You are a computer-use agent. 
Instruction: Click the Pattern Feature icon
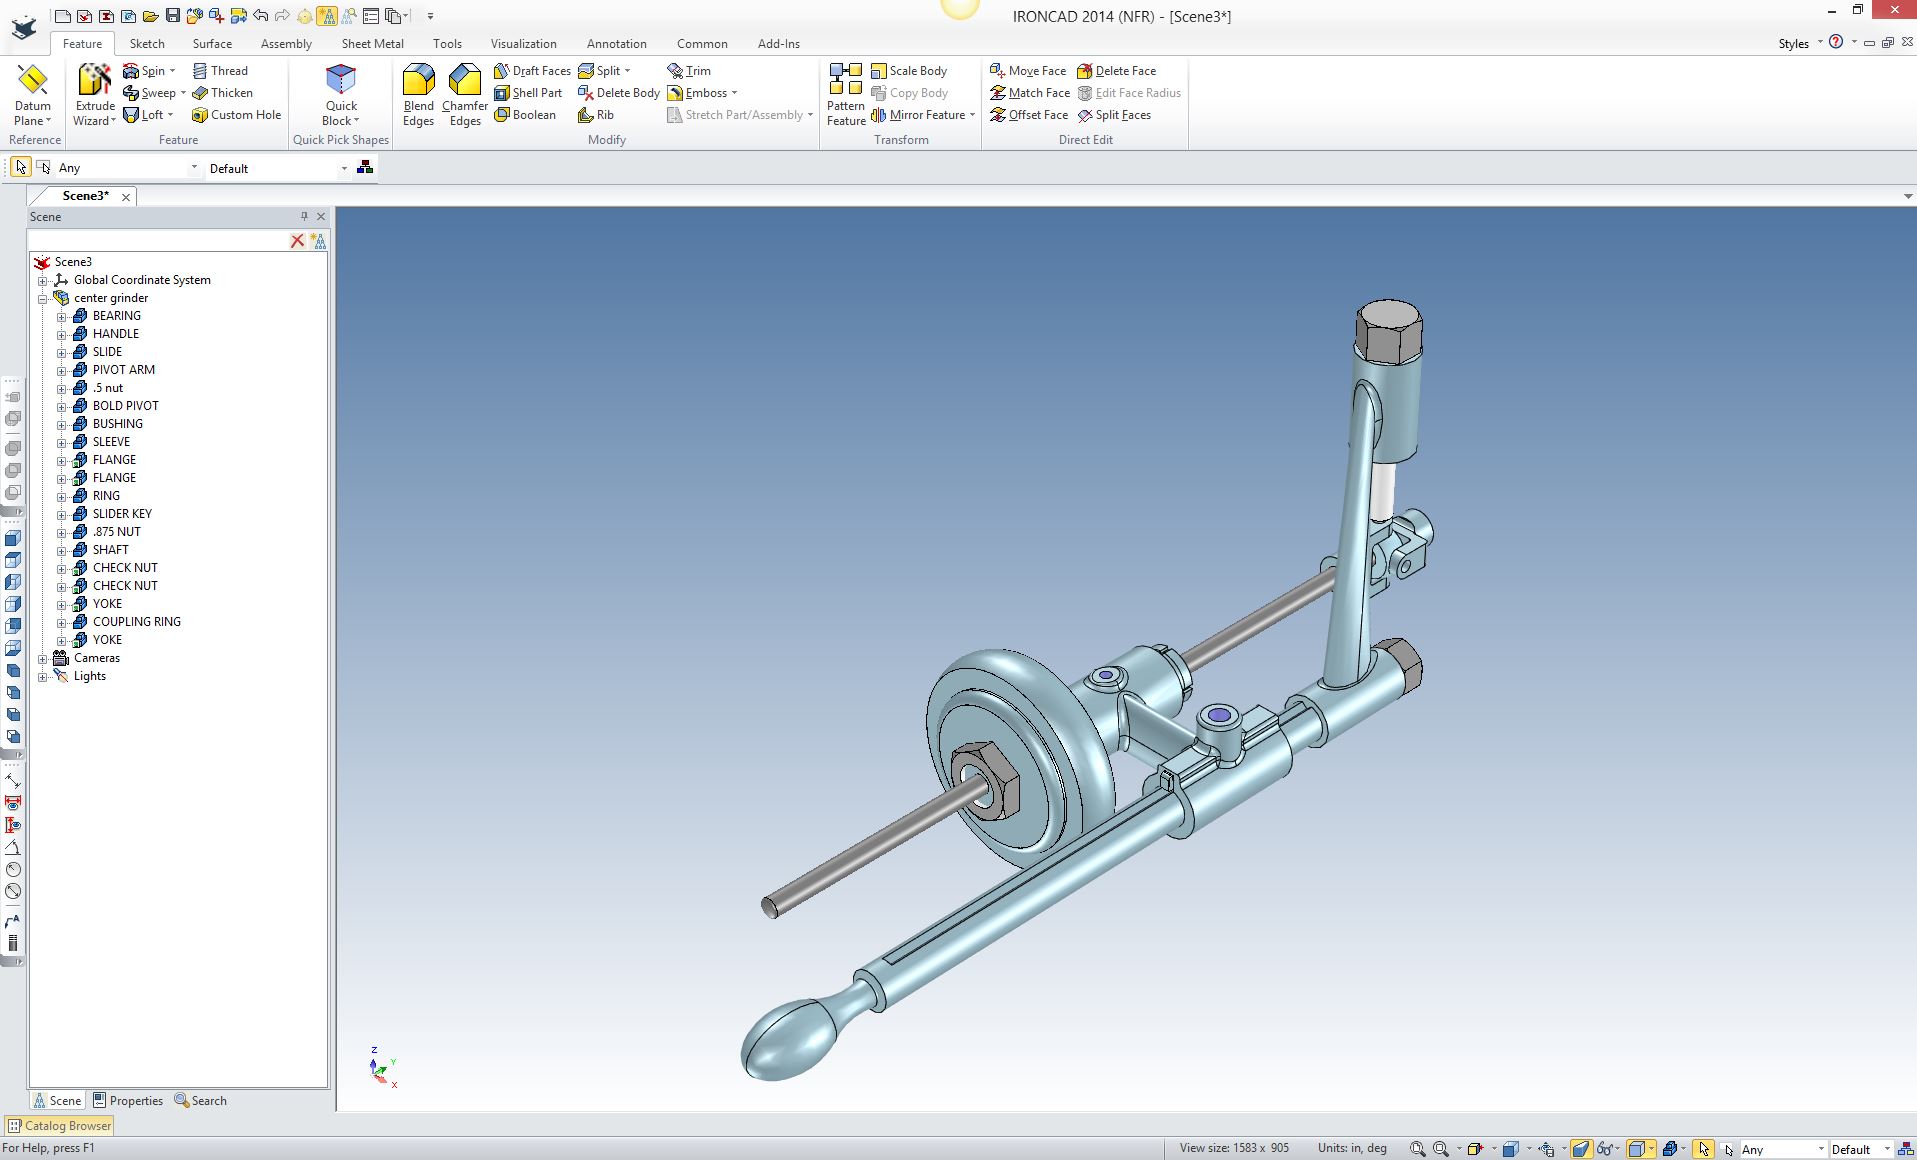845,80
